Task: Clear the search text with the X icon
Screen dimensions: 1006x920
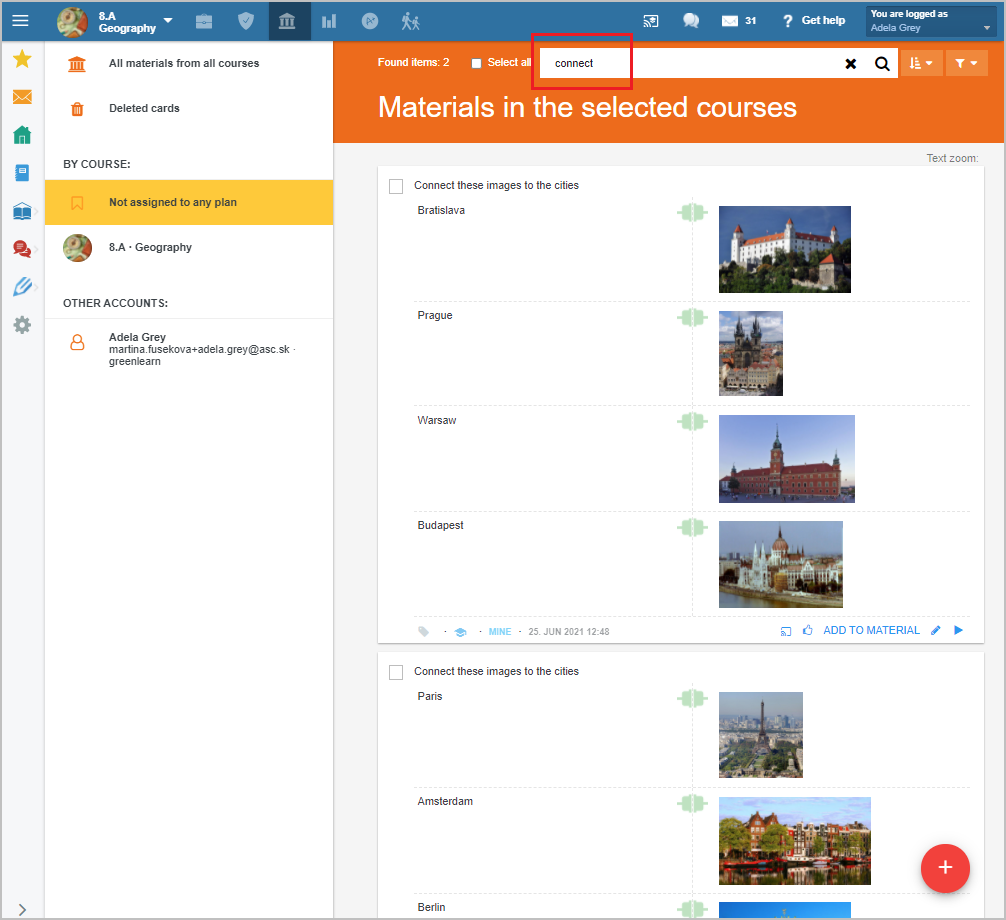Action: click(x=851, y=64)
